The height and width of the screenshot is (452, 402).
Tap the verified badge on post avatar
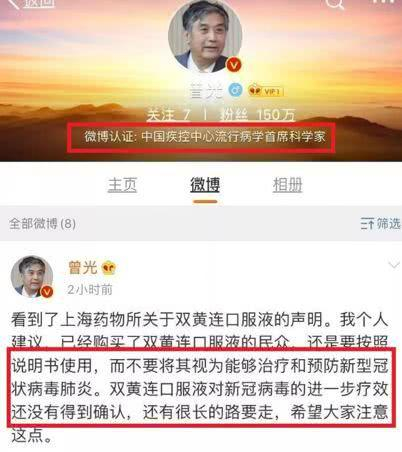(x=47, y=291)
